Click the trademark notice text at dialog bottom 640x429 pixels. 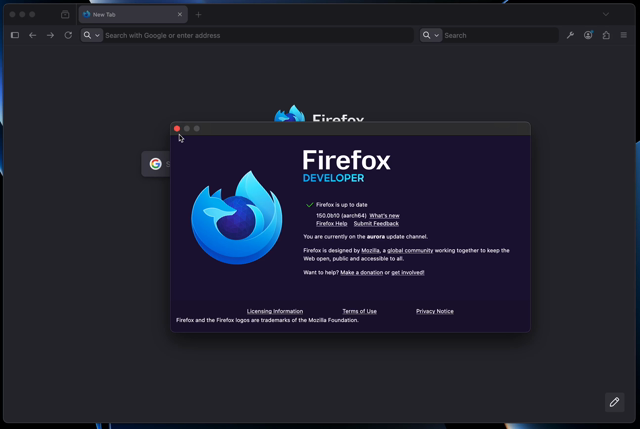[x=267, y=320]
